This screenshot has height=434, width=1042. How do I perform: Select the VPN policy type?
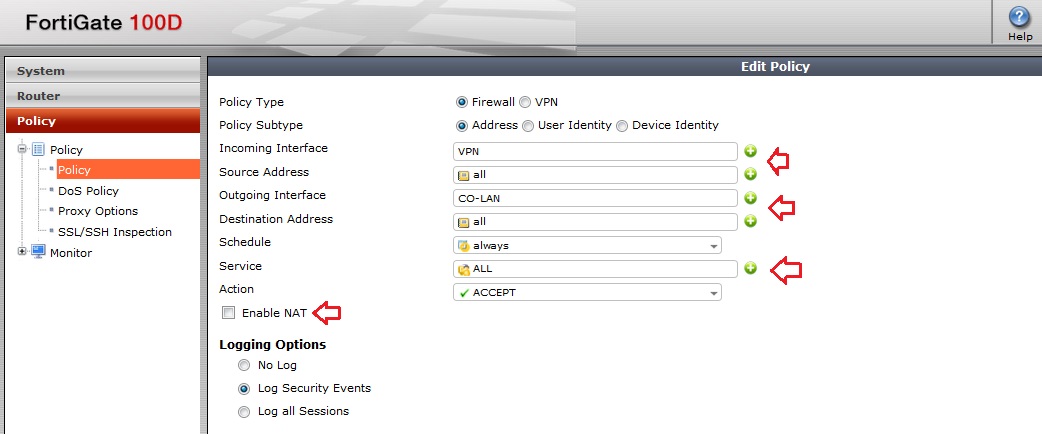(525, 102)
